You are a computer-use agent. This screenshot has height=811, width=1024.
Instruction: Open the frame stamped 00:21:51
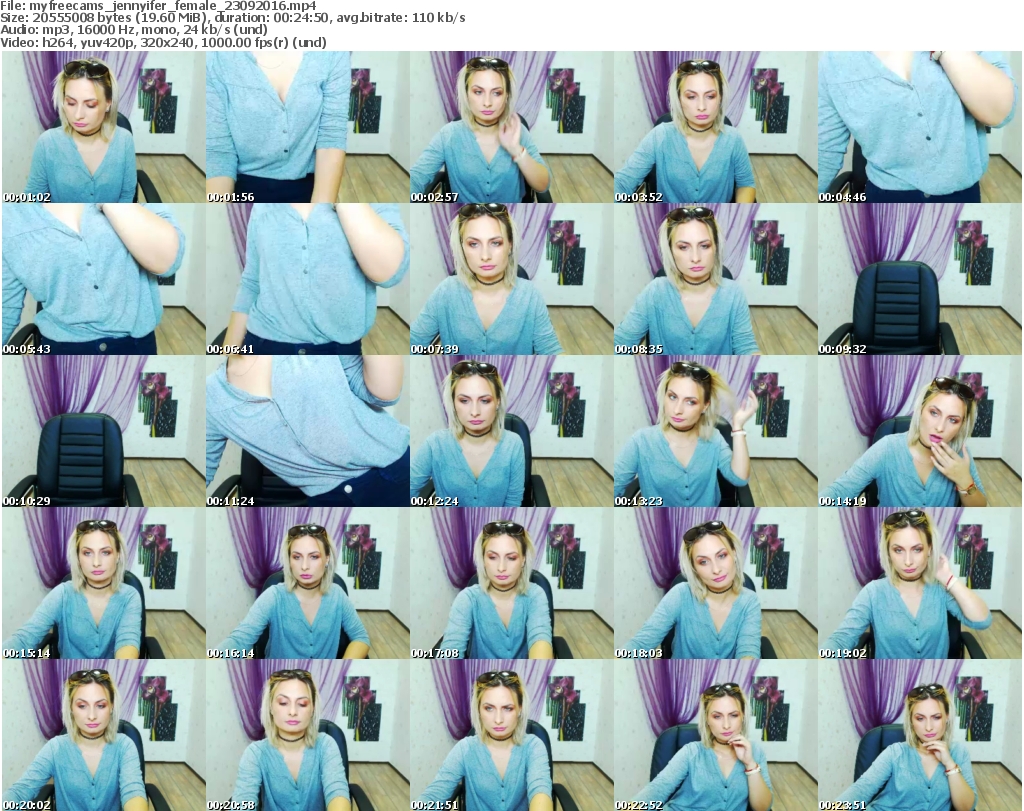pos(511,735)
